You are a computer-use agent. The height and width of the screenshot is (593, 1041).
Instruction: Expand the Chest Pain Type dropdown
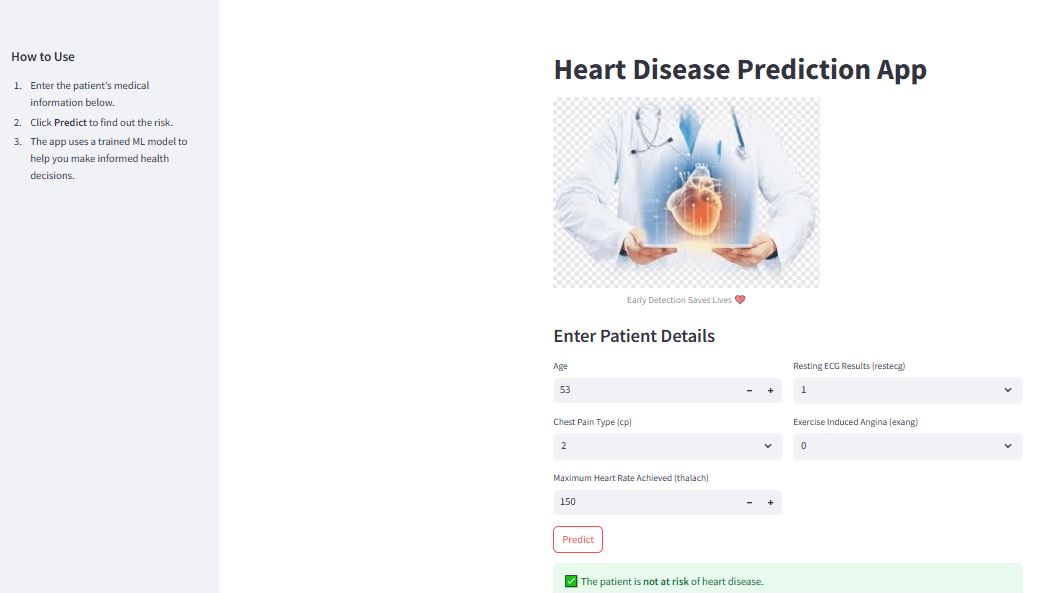point(667,446)
